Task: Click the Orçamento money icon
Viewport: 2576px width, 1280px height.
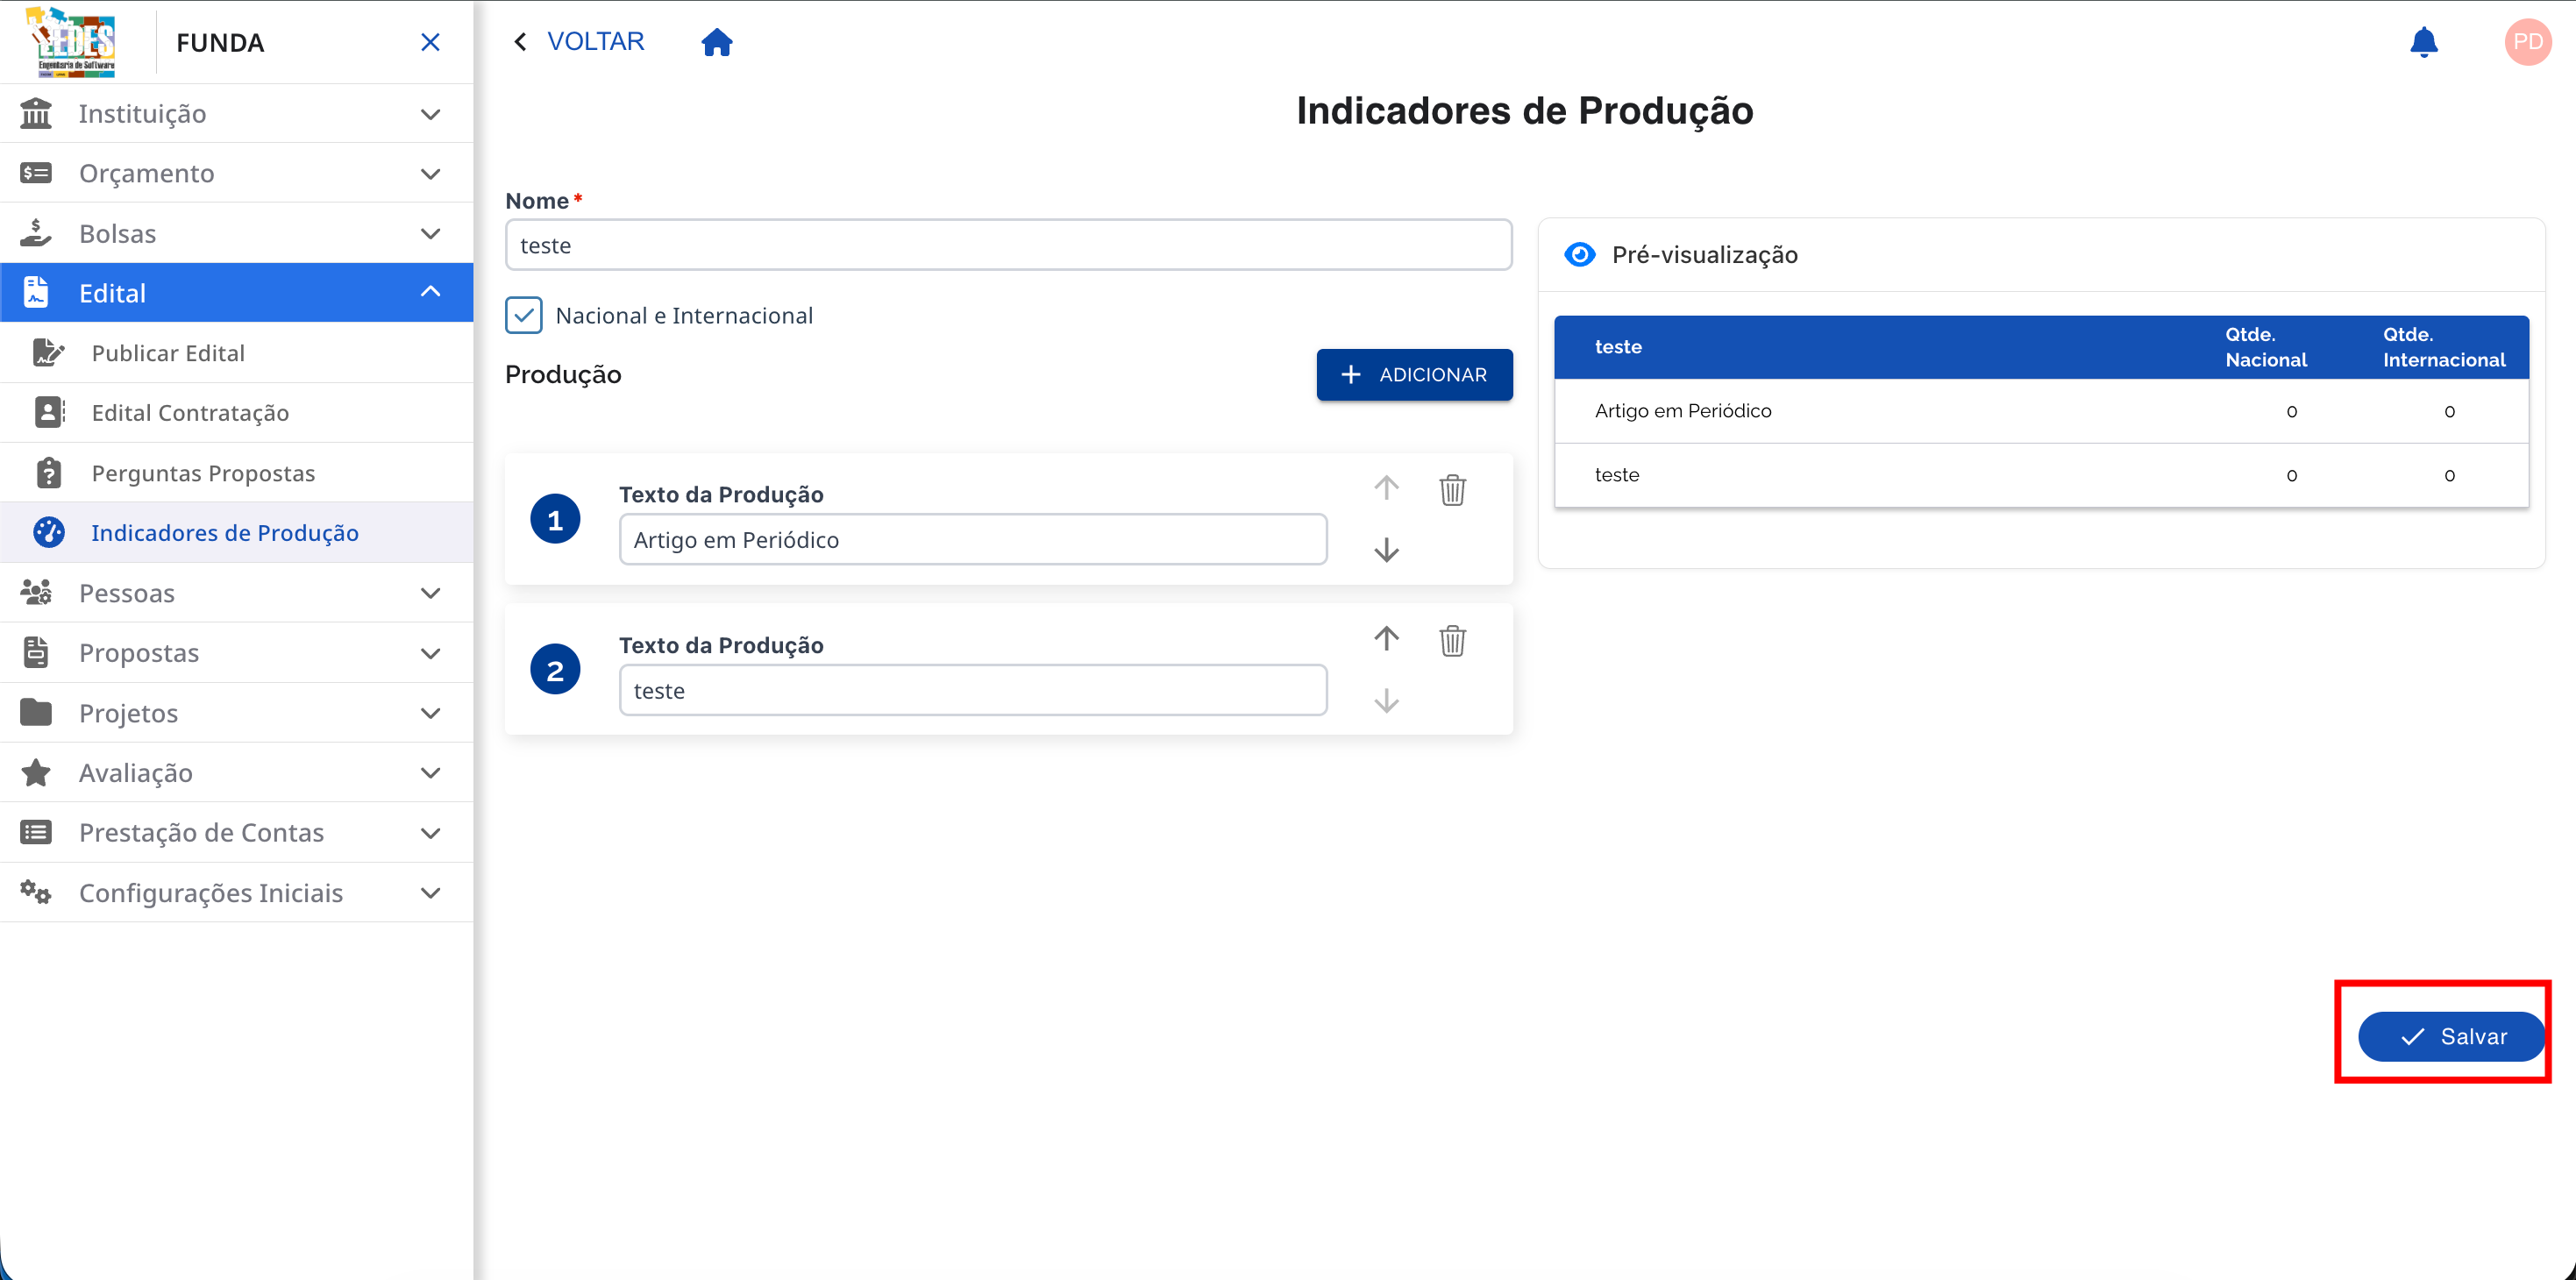Action: tap(36, 173)
